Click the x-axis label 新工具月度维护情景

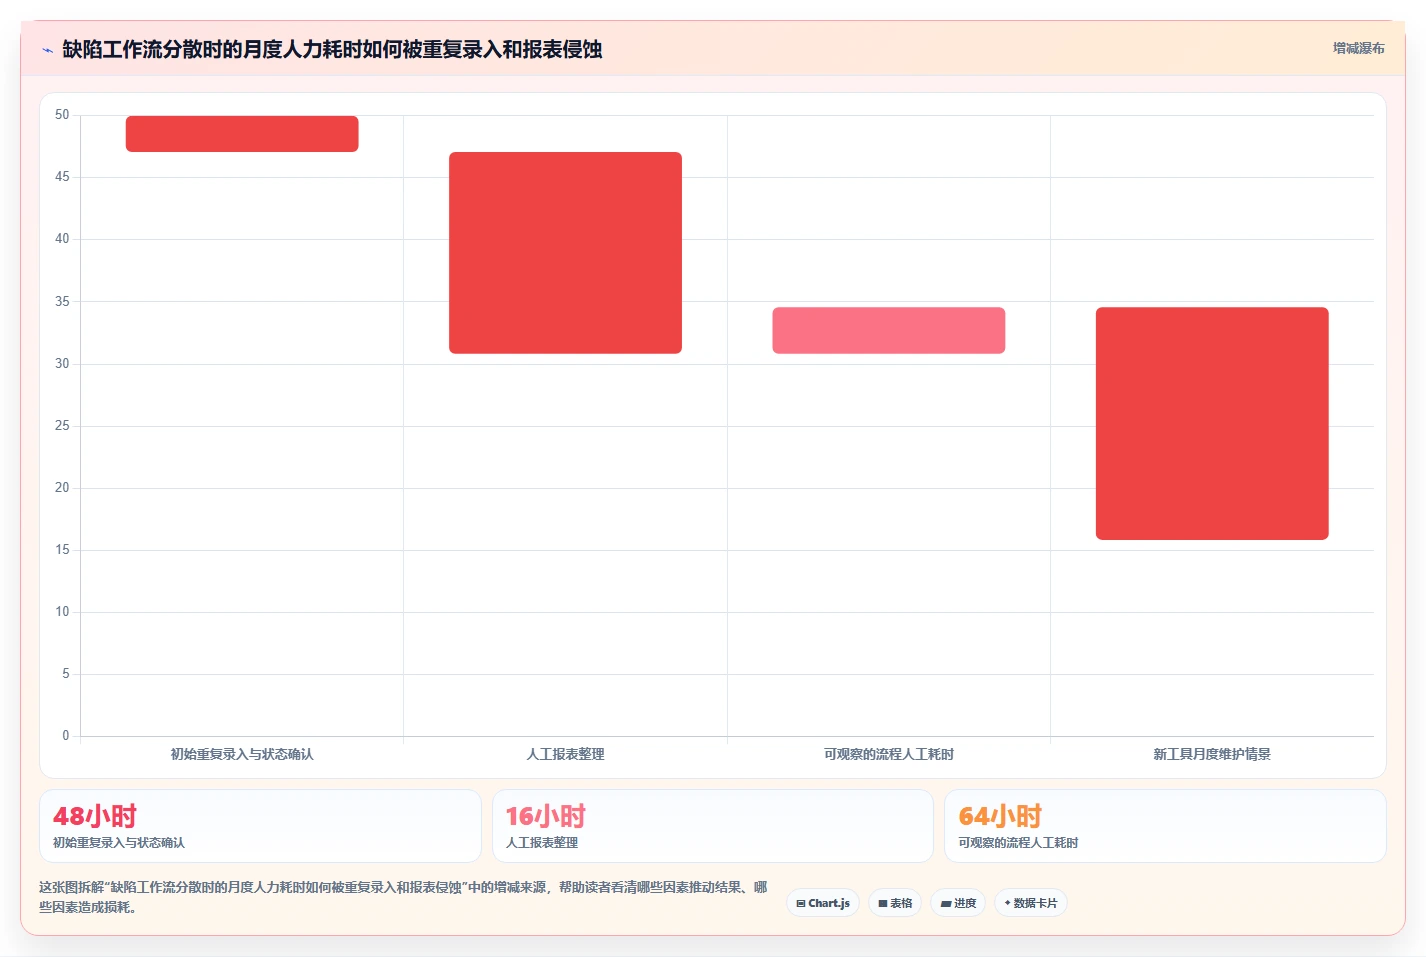coord(1212,754)
